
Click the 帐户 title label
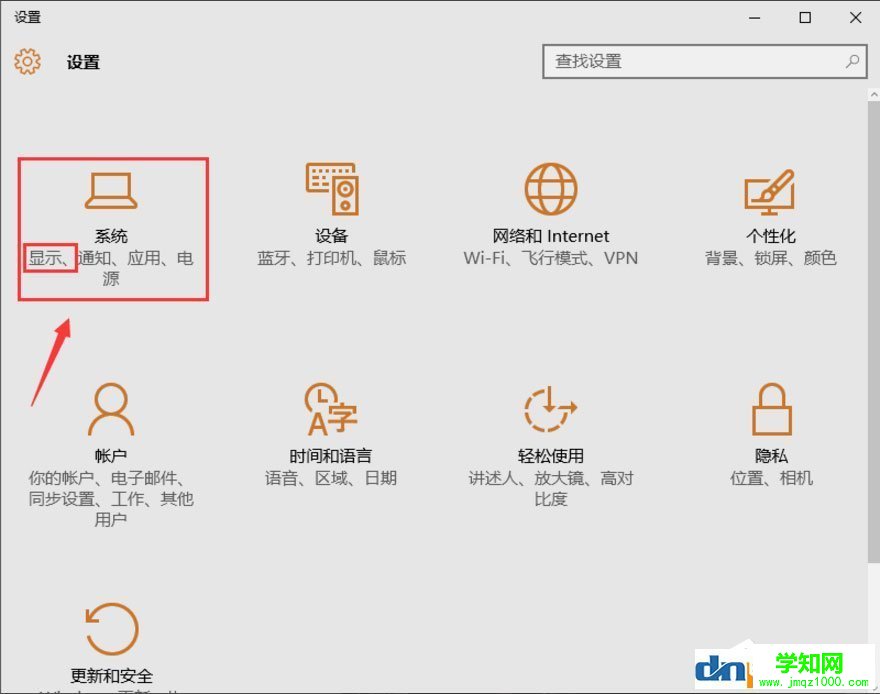pos(111,456)
